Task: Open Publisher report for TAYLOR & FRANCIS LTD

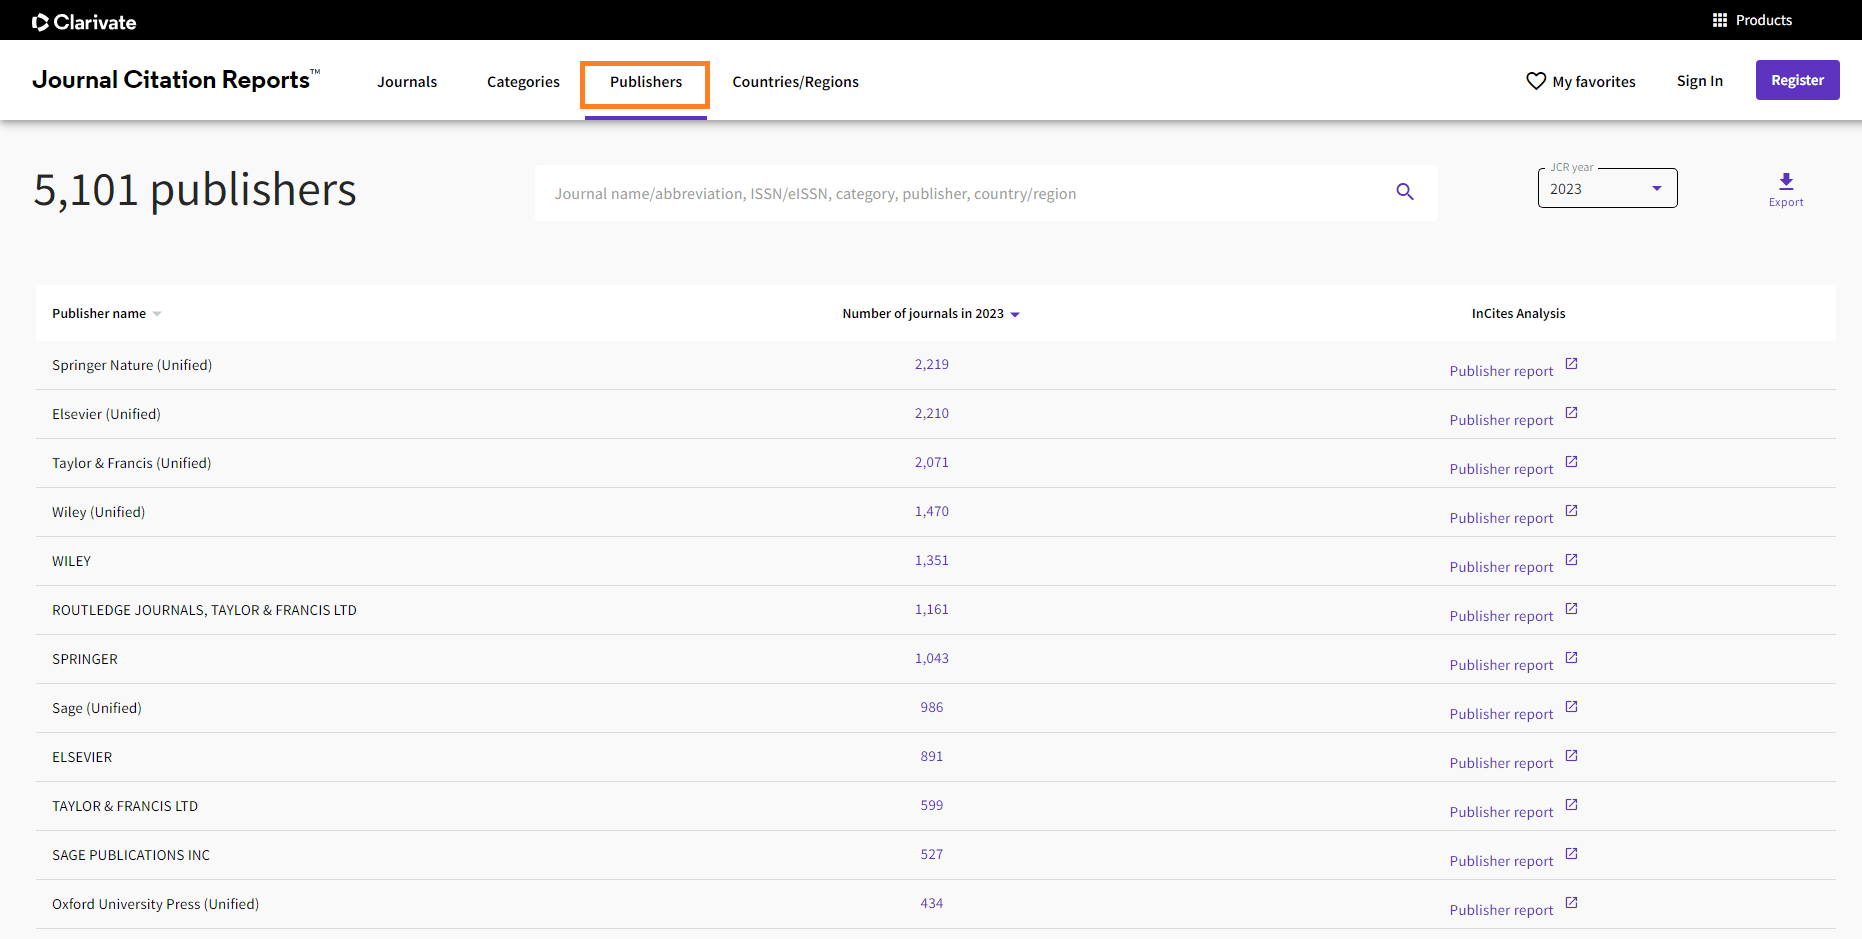Action: pos(1501,812)
